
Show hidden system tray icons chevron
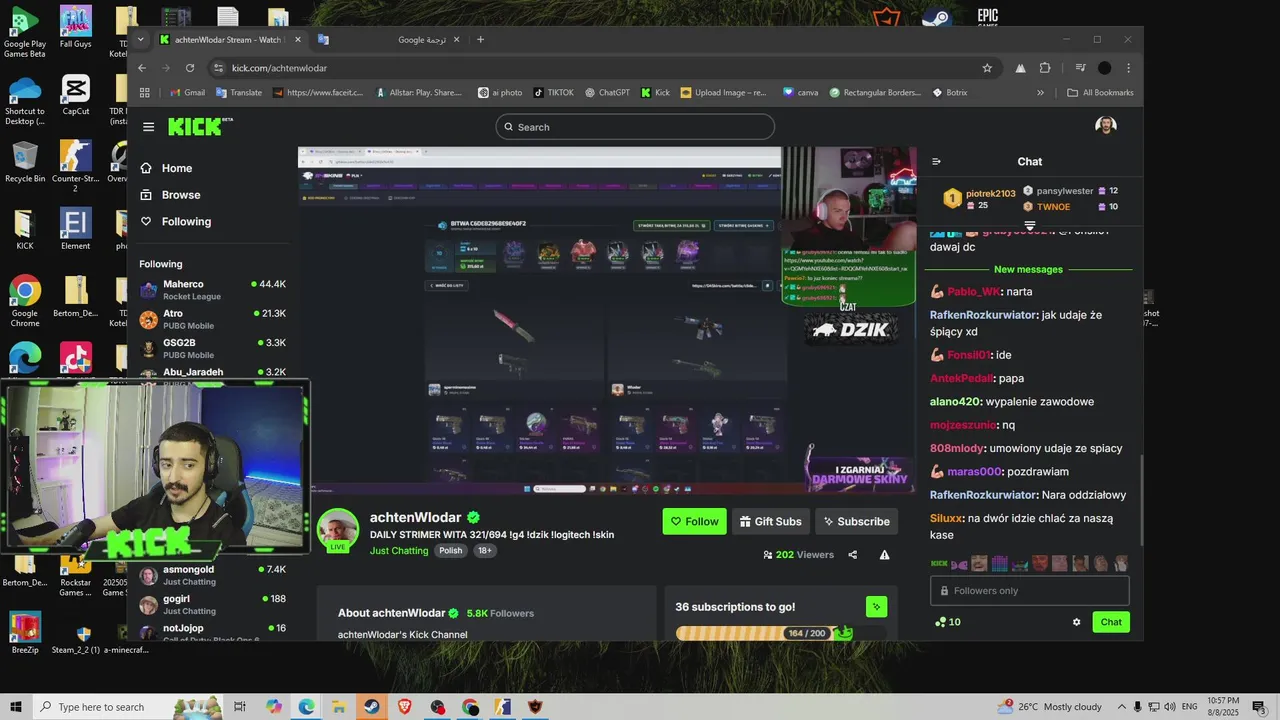pos(1123,707)
